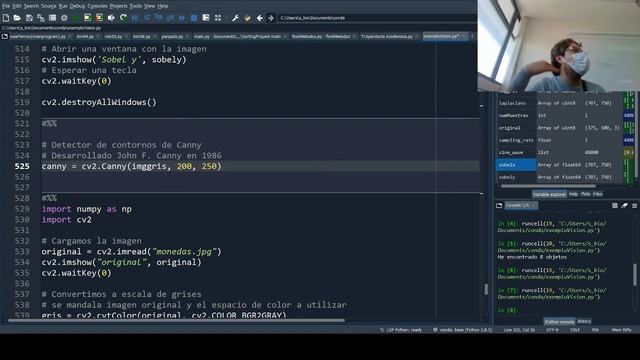Start debugging the file
This screenshot has height=360, width=640.
[x=135, y=18]
